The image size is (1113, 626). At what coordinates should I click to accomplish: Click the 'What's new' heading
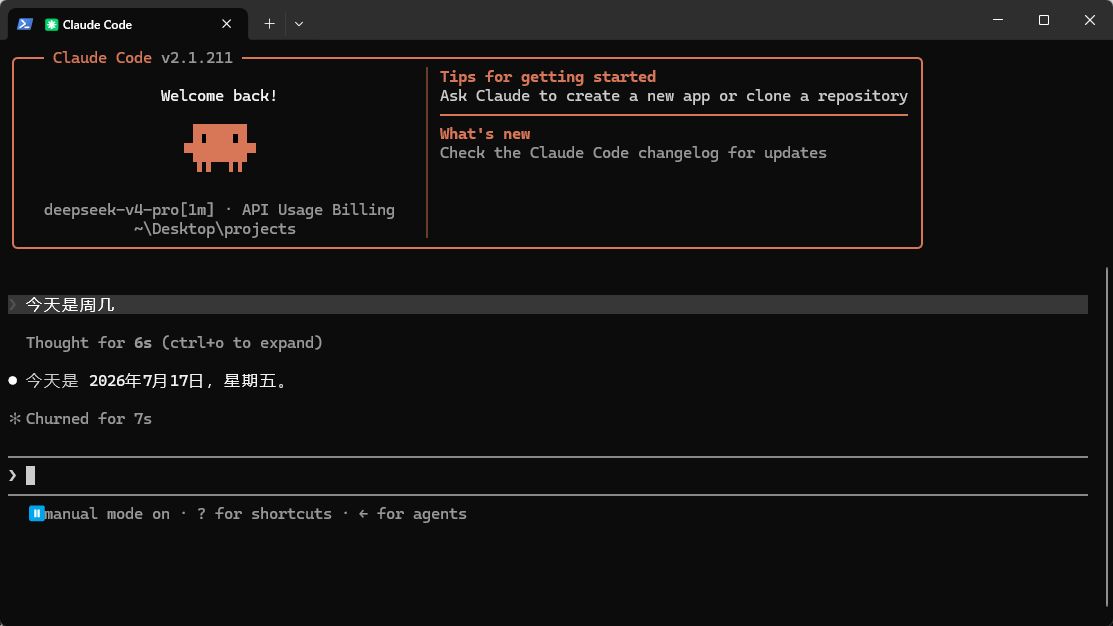(485, 133)
